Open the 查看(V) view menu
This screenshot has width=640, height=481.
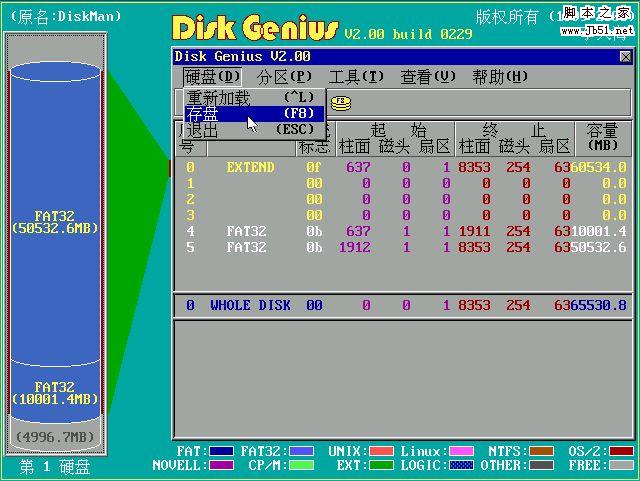pos(428,76)
